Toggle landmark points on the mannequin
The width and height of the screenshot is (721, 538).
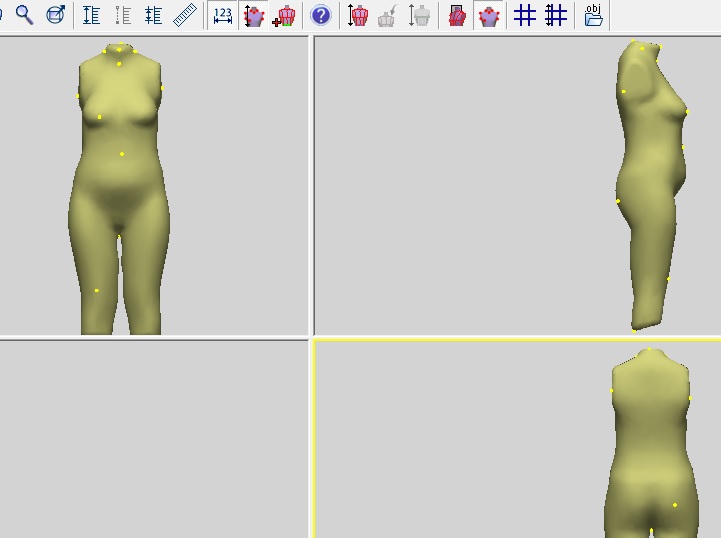[x=254, y=15]
